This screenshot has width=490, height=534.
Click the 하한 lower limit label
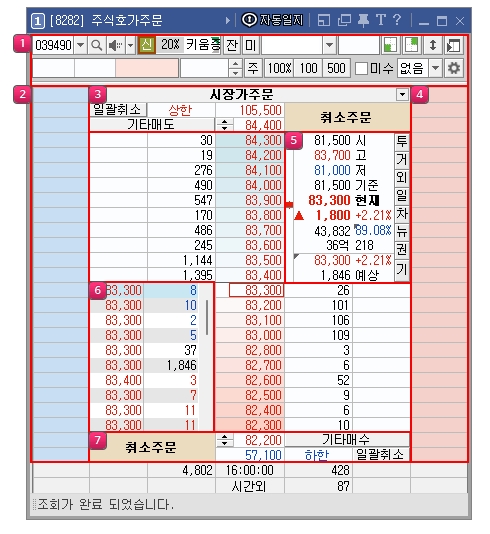[317, 455]
